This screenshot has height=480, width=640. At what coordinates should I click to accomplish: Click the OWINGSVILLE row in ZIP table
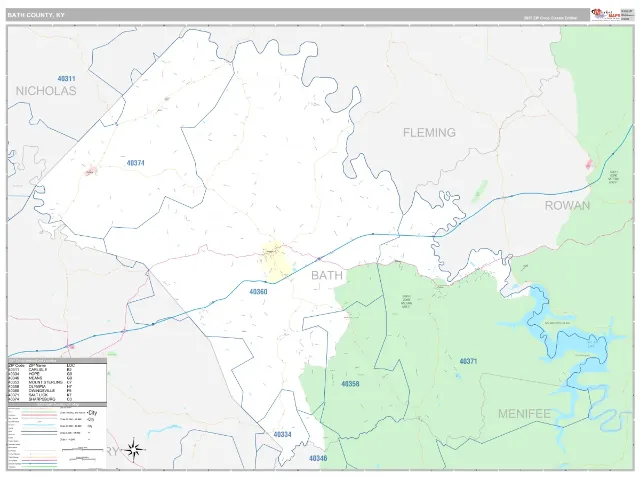tap(57, 391)
